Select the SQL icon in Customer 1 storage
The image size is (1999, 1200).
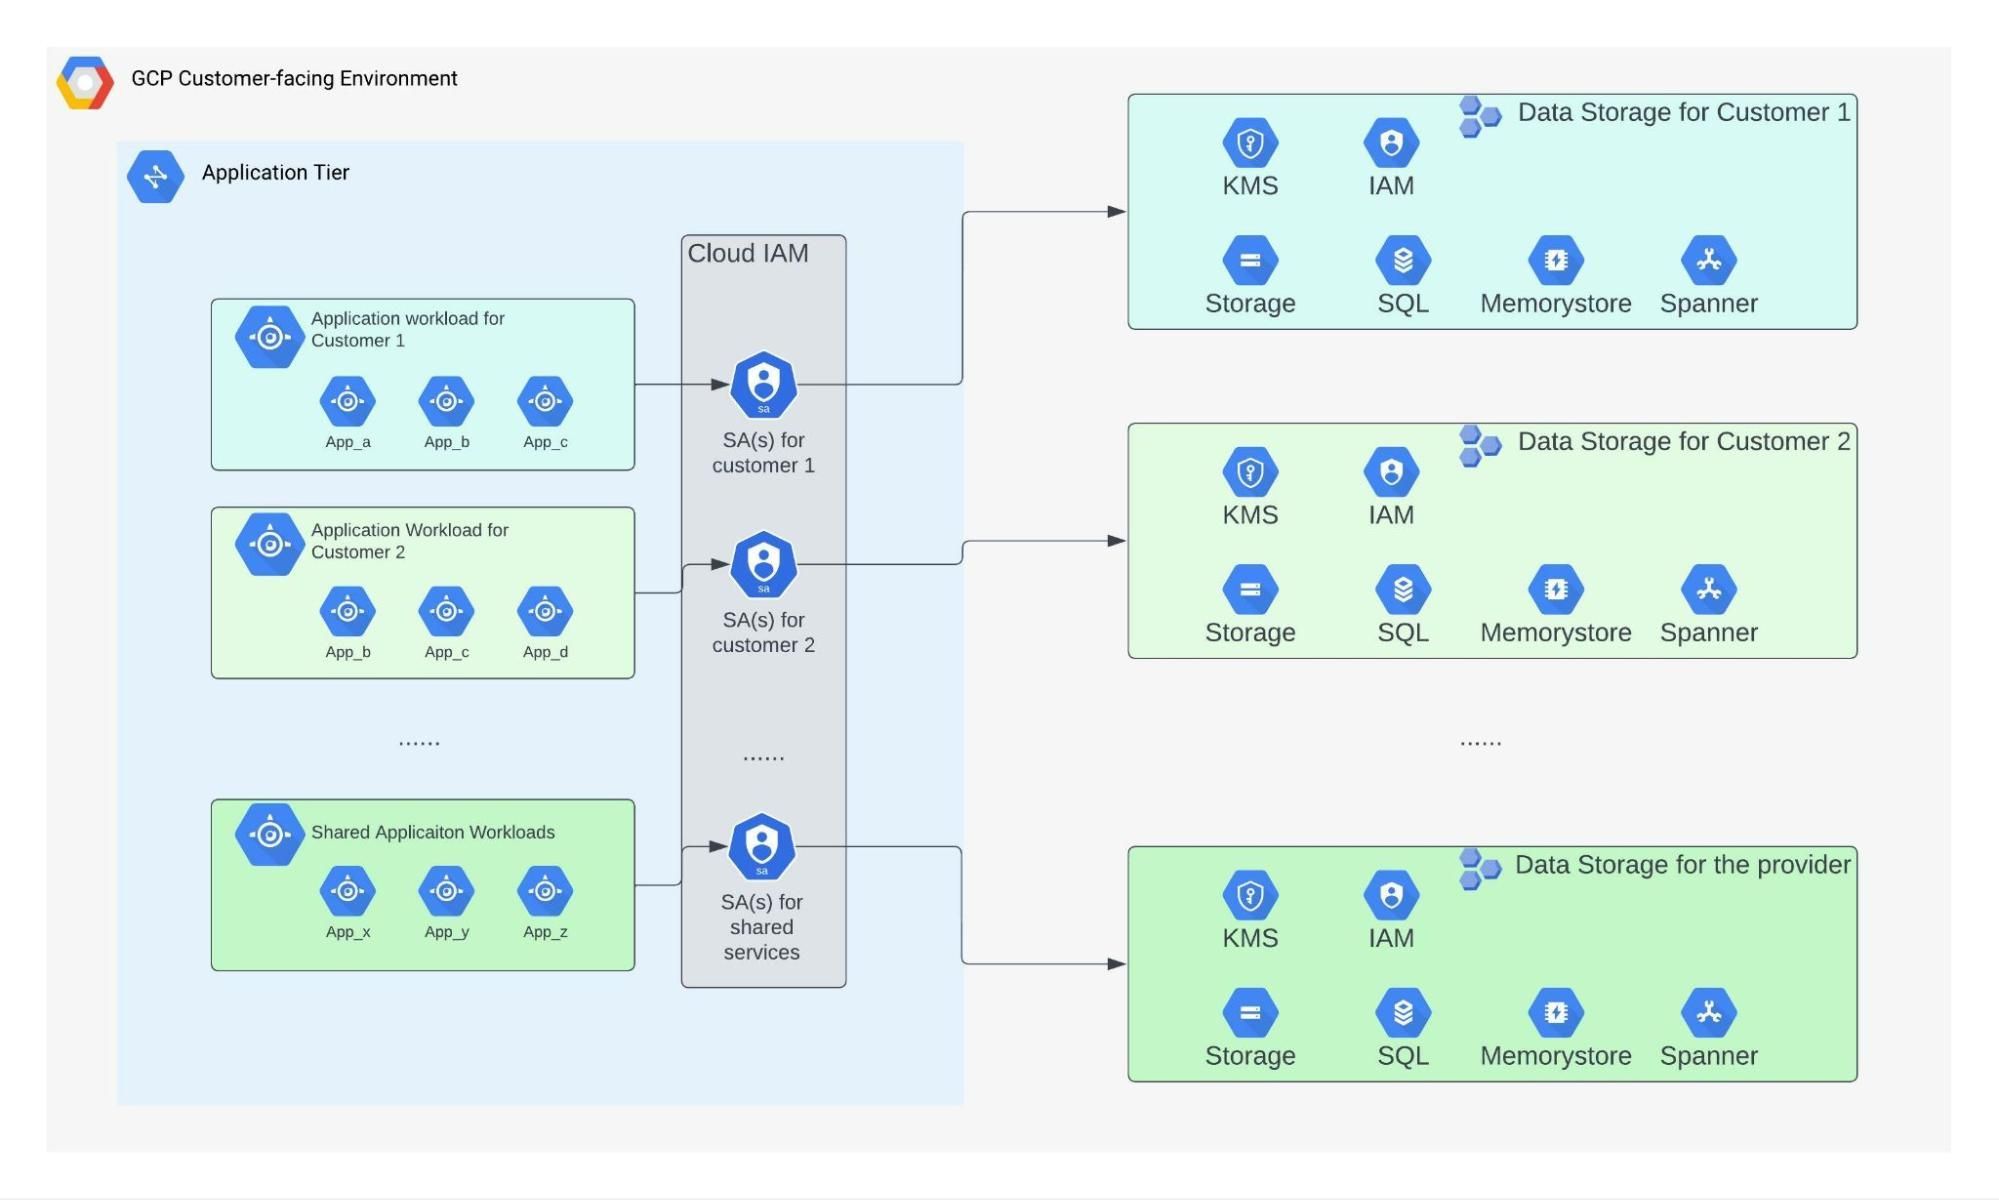point(1403,258)
